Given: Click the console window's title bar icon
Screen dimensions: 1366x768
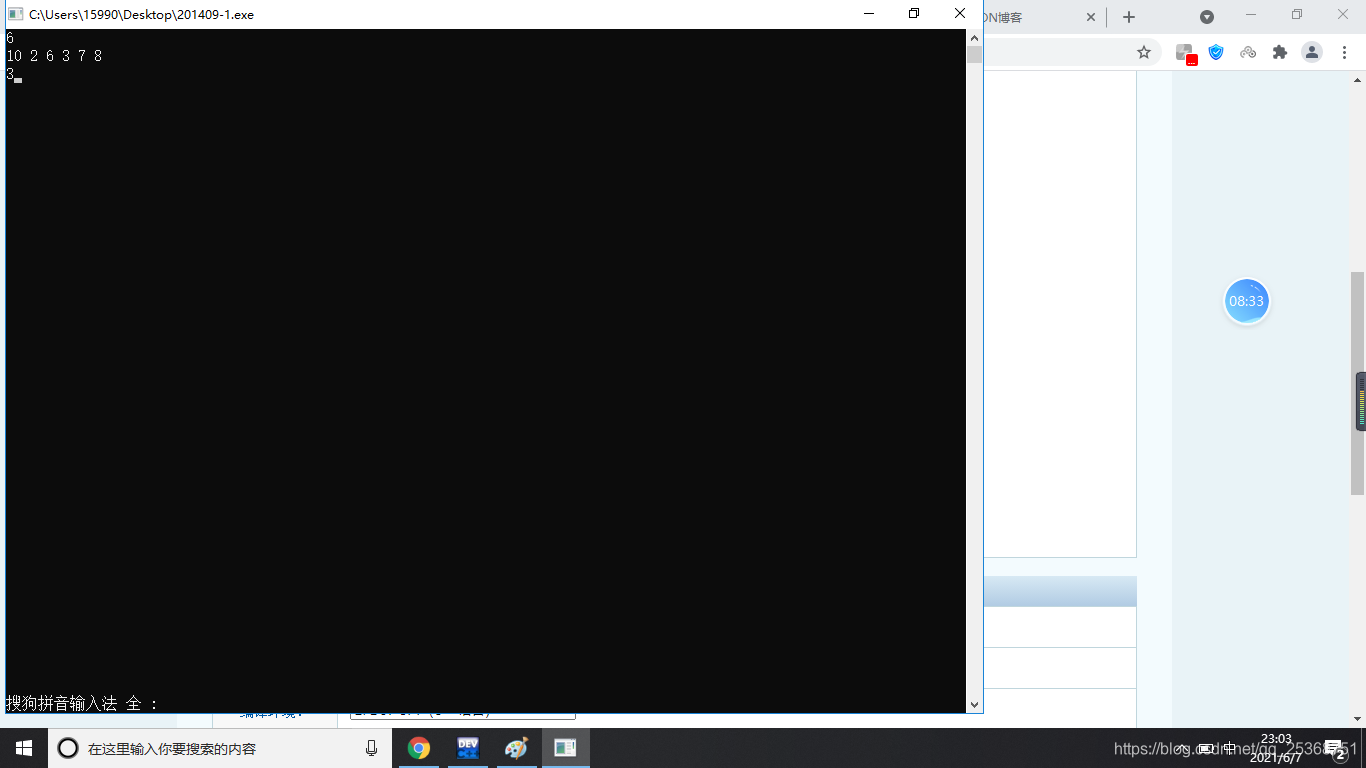Looking at the screenshot, I should point(16,14).
